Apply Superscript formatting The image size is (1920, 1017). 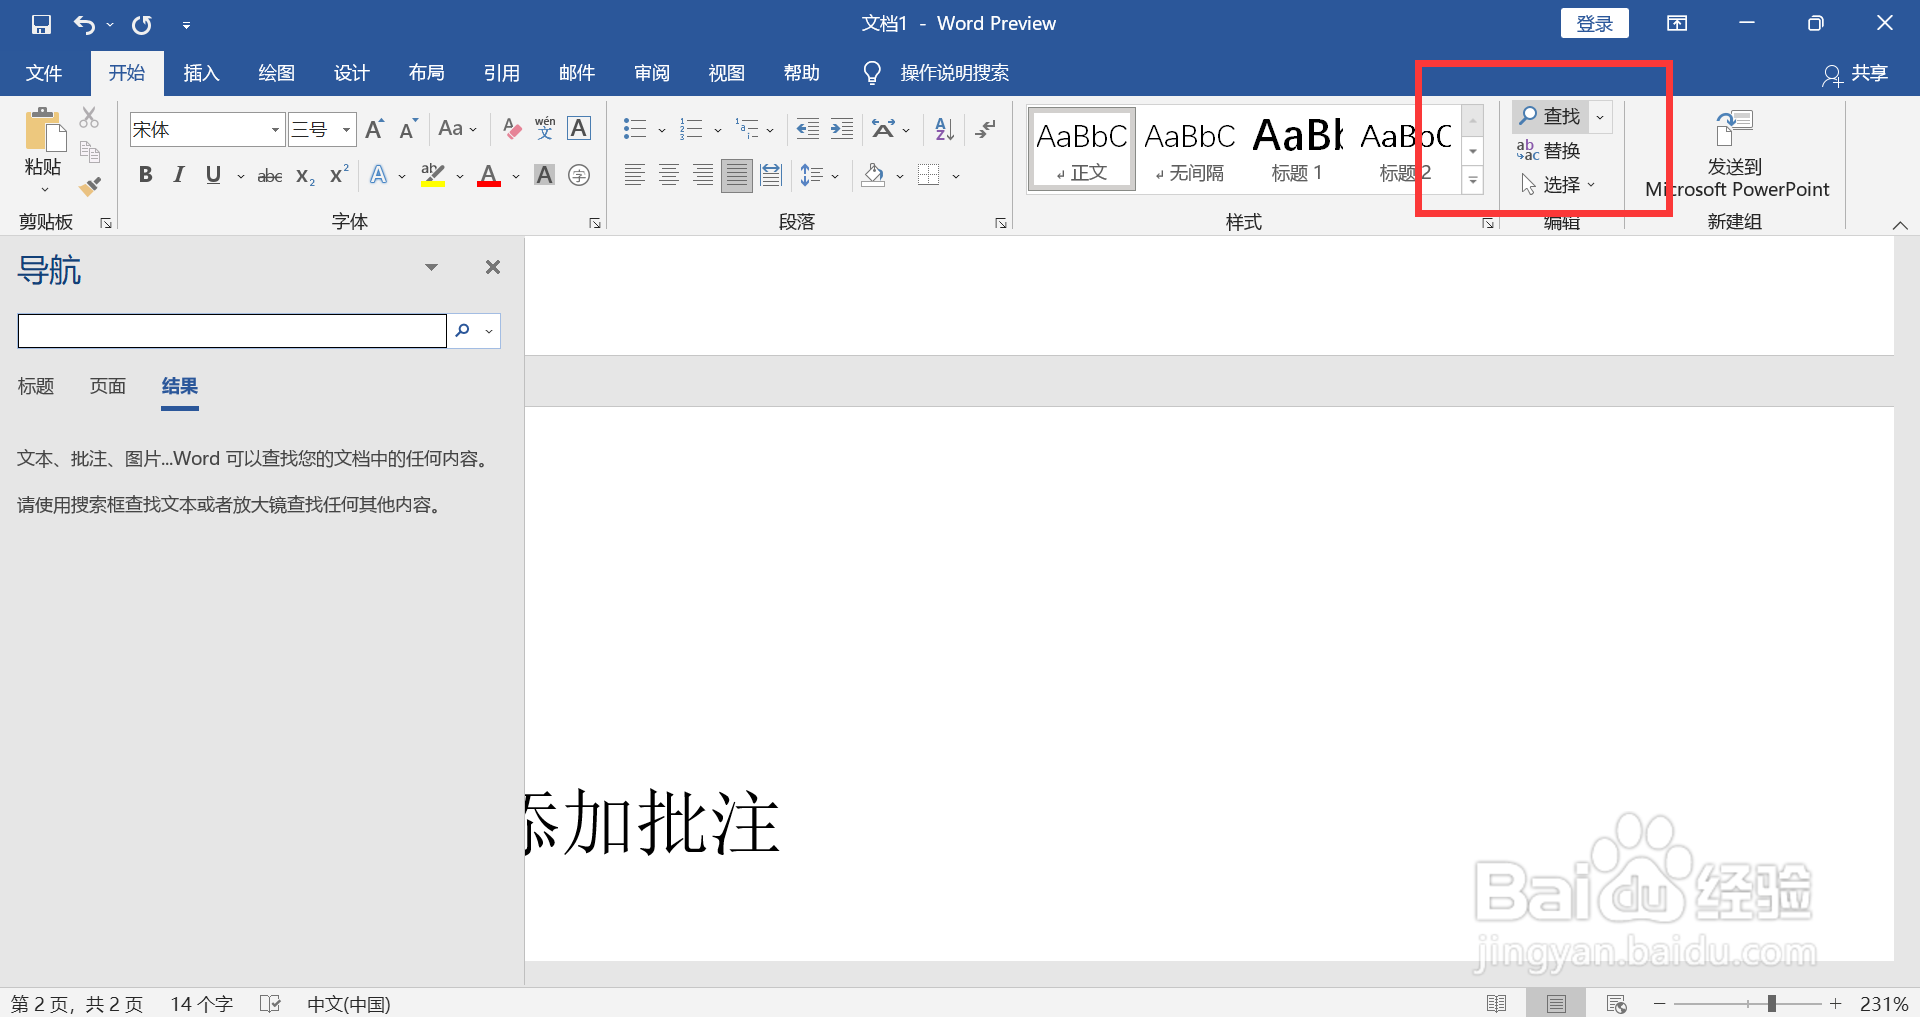pyautogui.click(x=340, y=174)
